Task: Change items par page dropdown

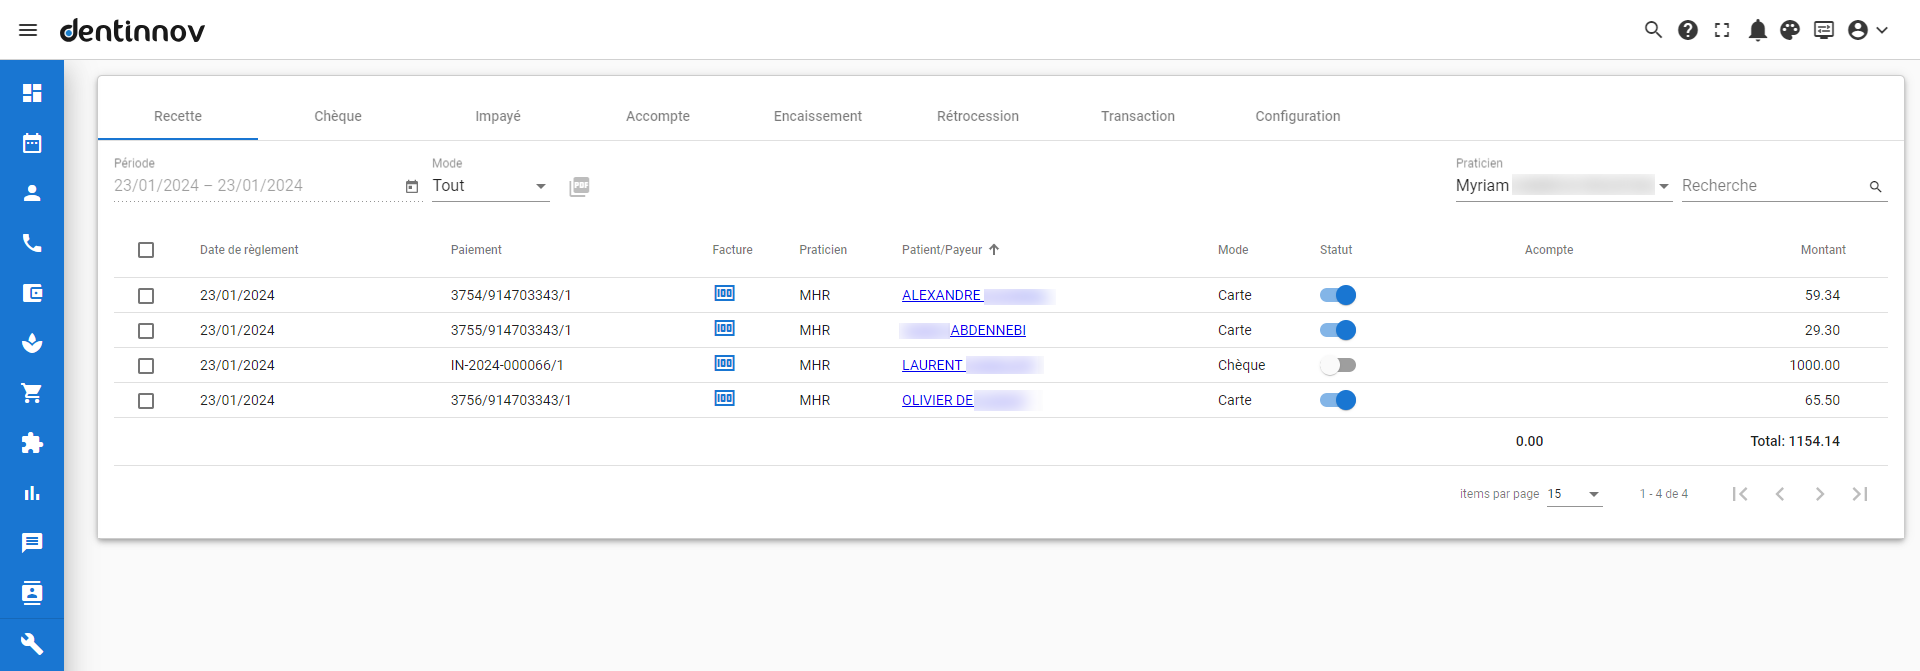Action: [x=1574, y=494]
